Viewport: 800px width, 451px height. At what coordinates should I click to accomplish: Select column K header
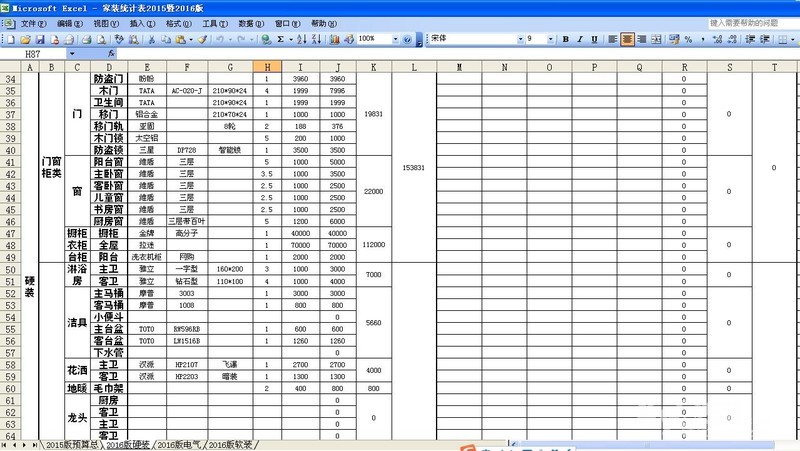click(x=373, y=67)
